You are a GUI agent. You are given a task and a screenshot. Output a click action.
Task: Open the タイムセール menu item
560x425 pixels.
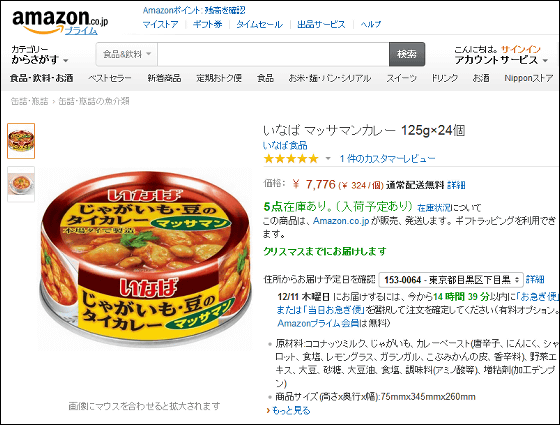260,24
